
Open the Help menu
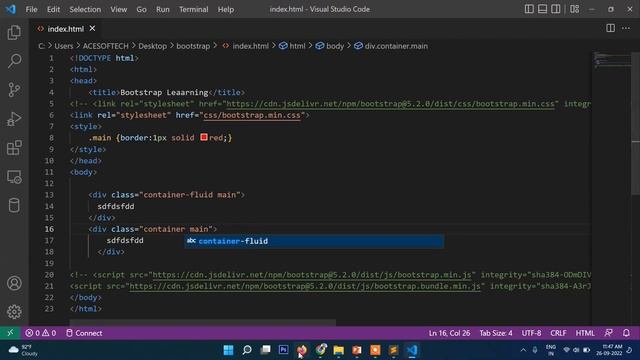pos(226,9)
